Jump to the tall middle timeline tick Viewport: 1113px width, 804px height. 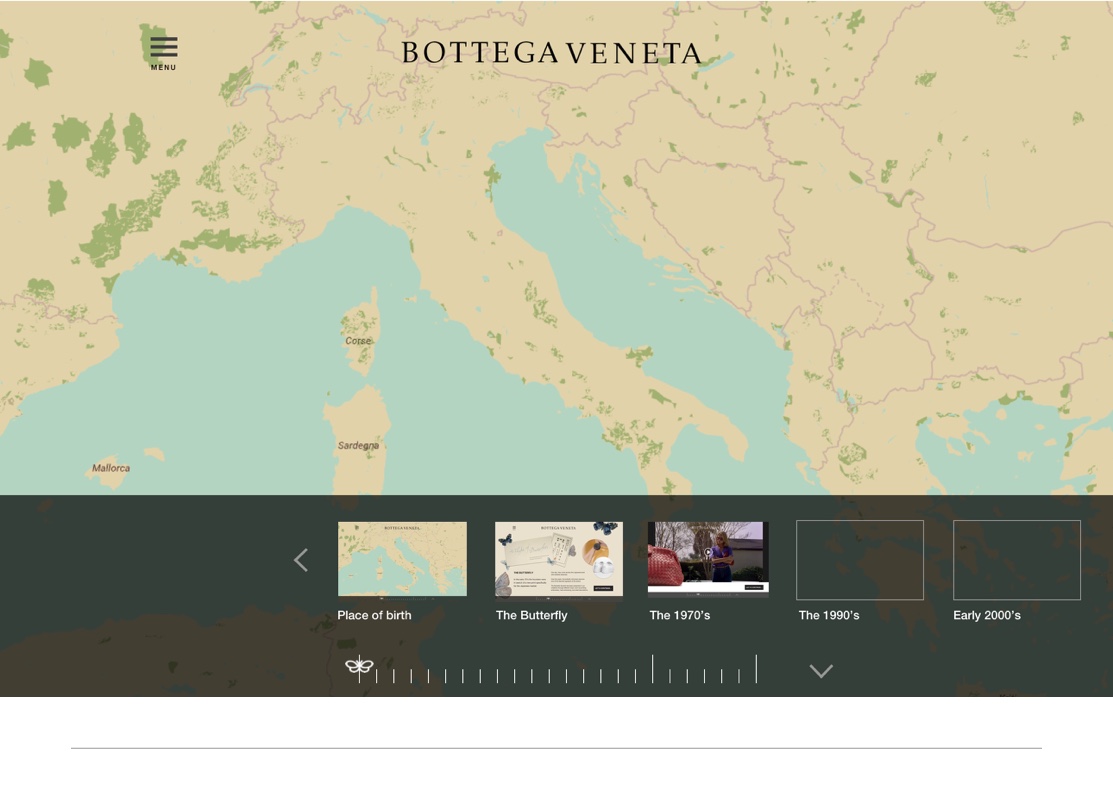(652, 669)
